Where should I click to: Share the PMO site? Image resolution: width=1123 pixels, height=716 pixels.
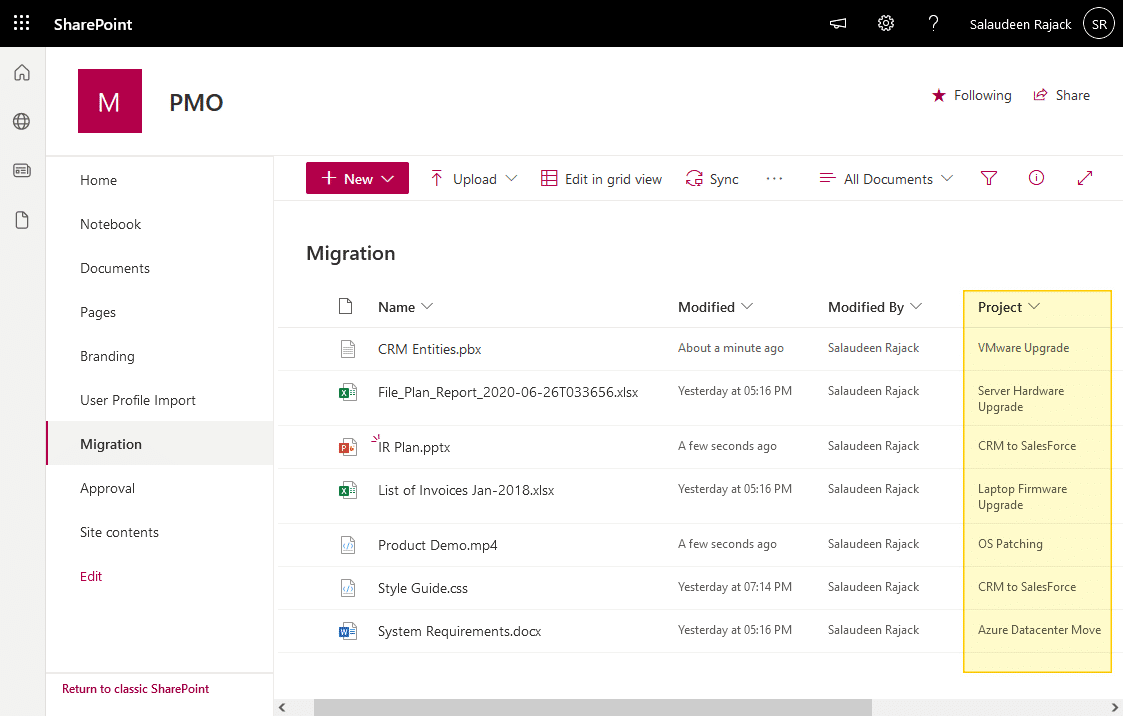[x=1062, y=95]
